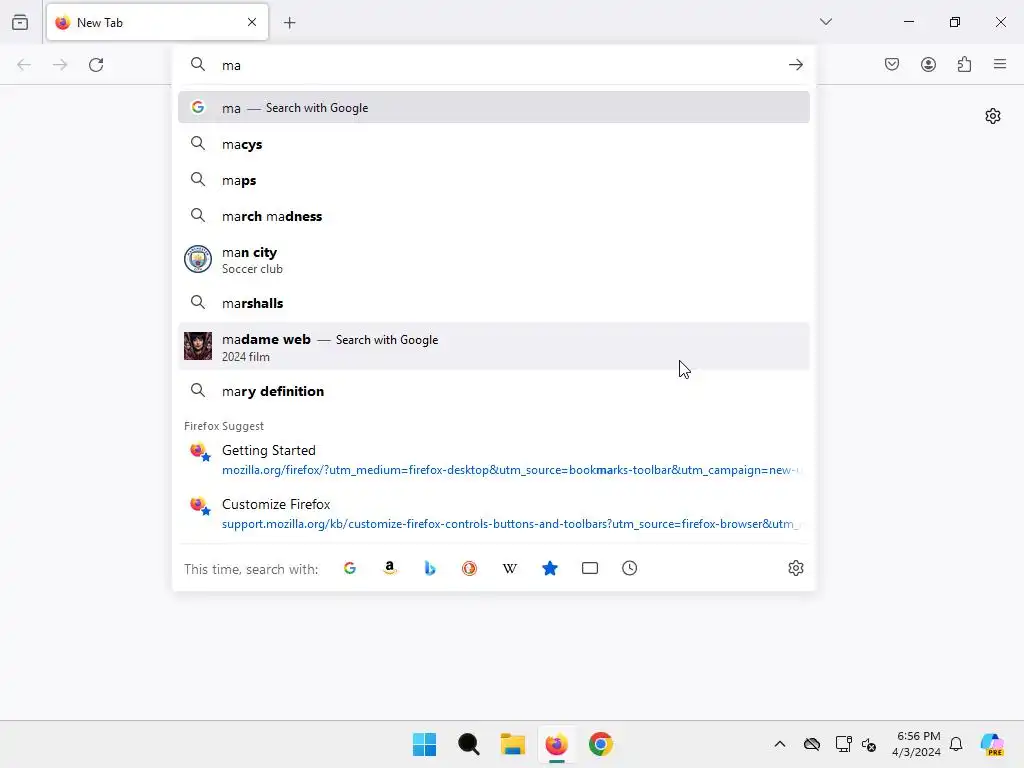Click into the address bar text field
Image resolution: width=1024 pixels, height=768 pixels.
(496, 65)
